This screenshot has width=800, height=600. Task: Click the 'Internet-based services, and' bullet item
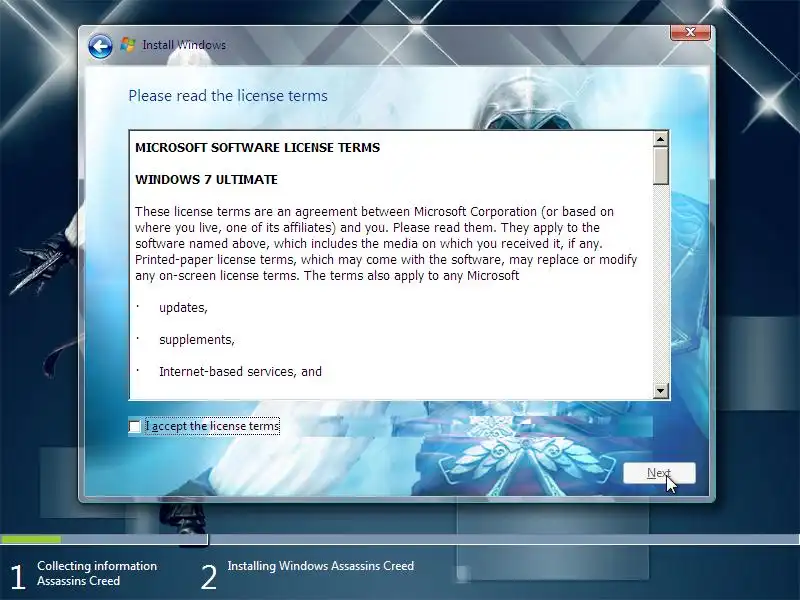240,371
